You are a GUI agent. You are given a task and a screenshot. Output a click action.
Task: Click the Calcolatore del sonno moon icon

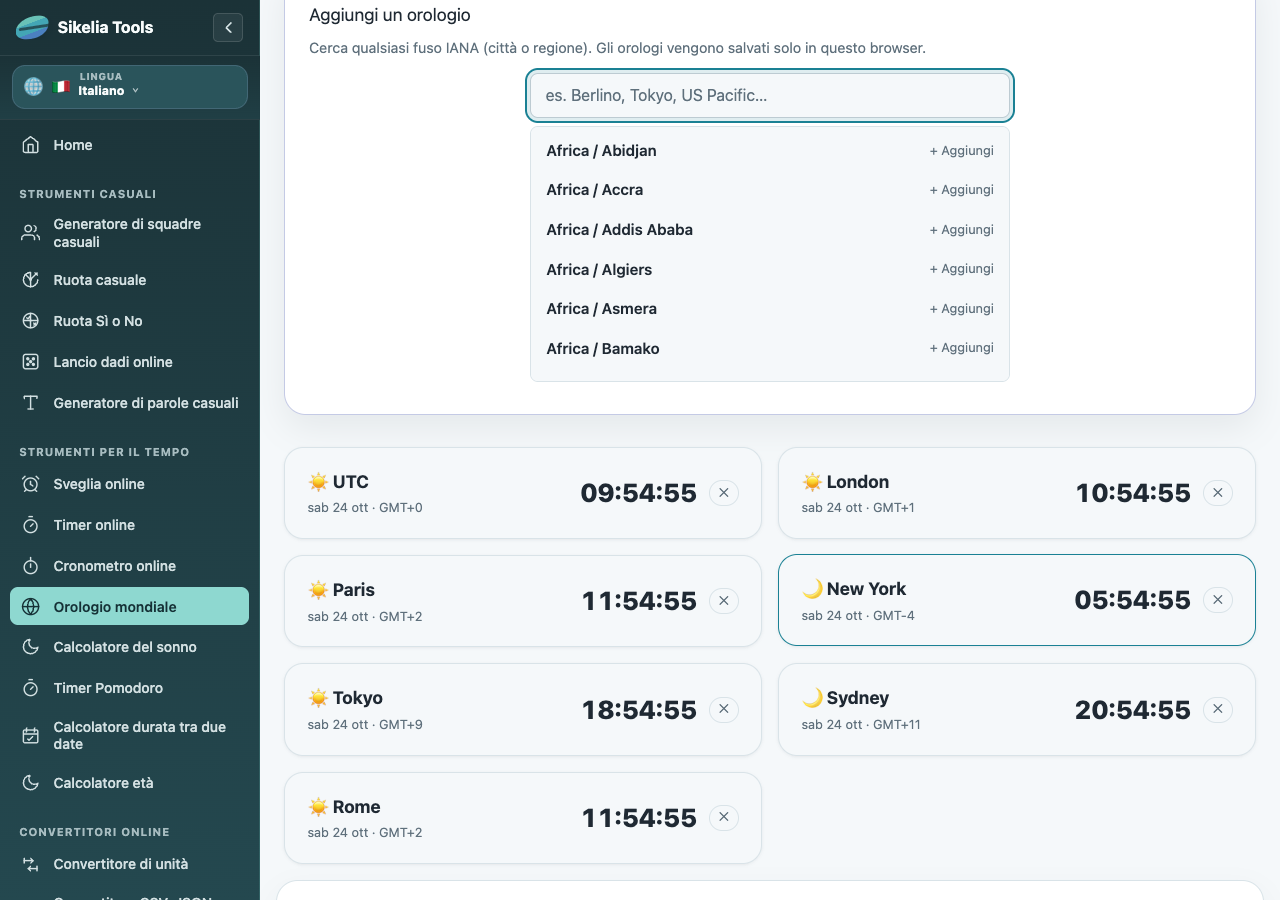31,647
